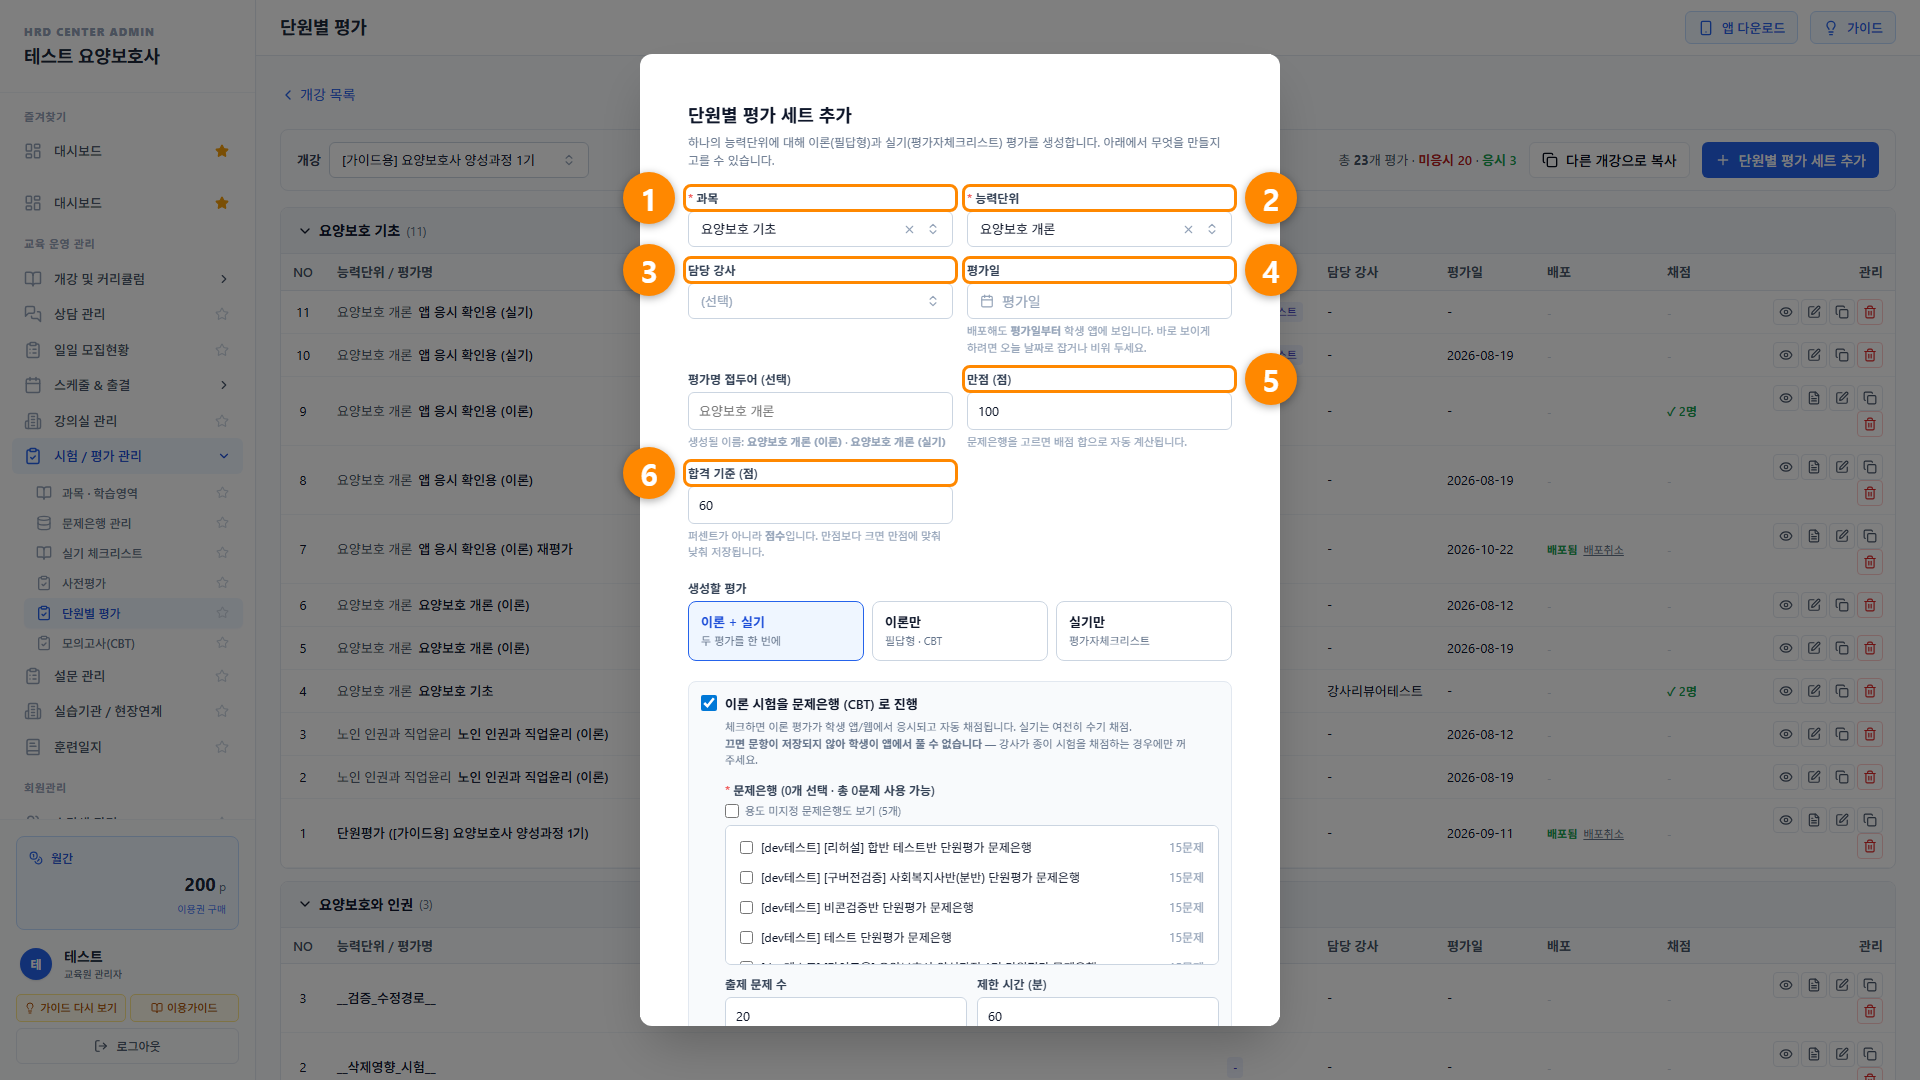Image resolution: width=1920 pixels, height=1080 pixels.
Task: Open the 개강 course selector dropdown
Action: [459, 160]
